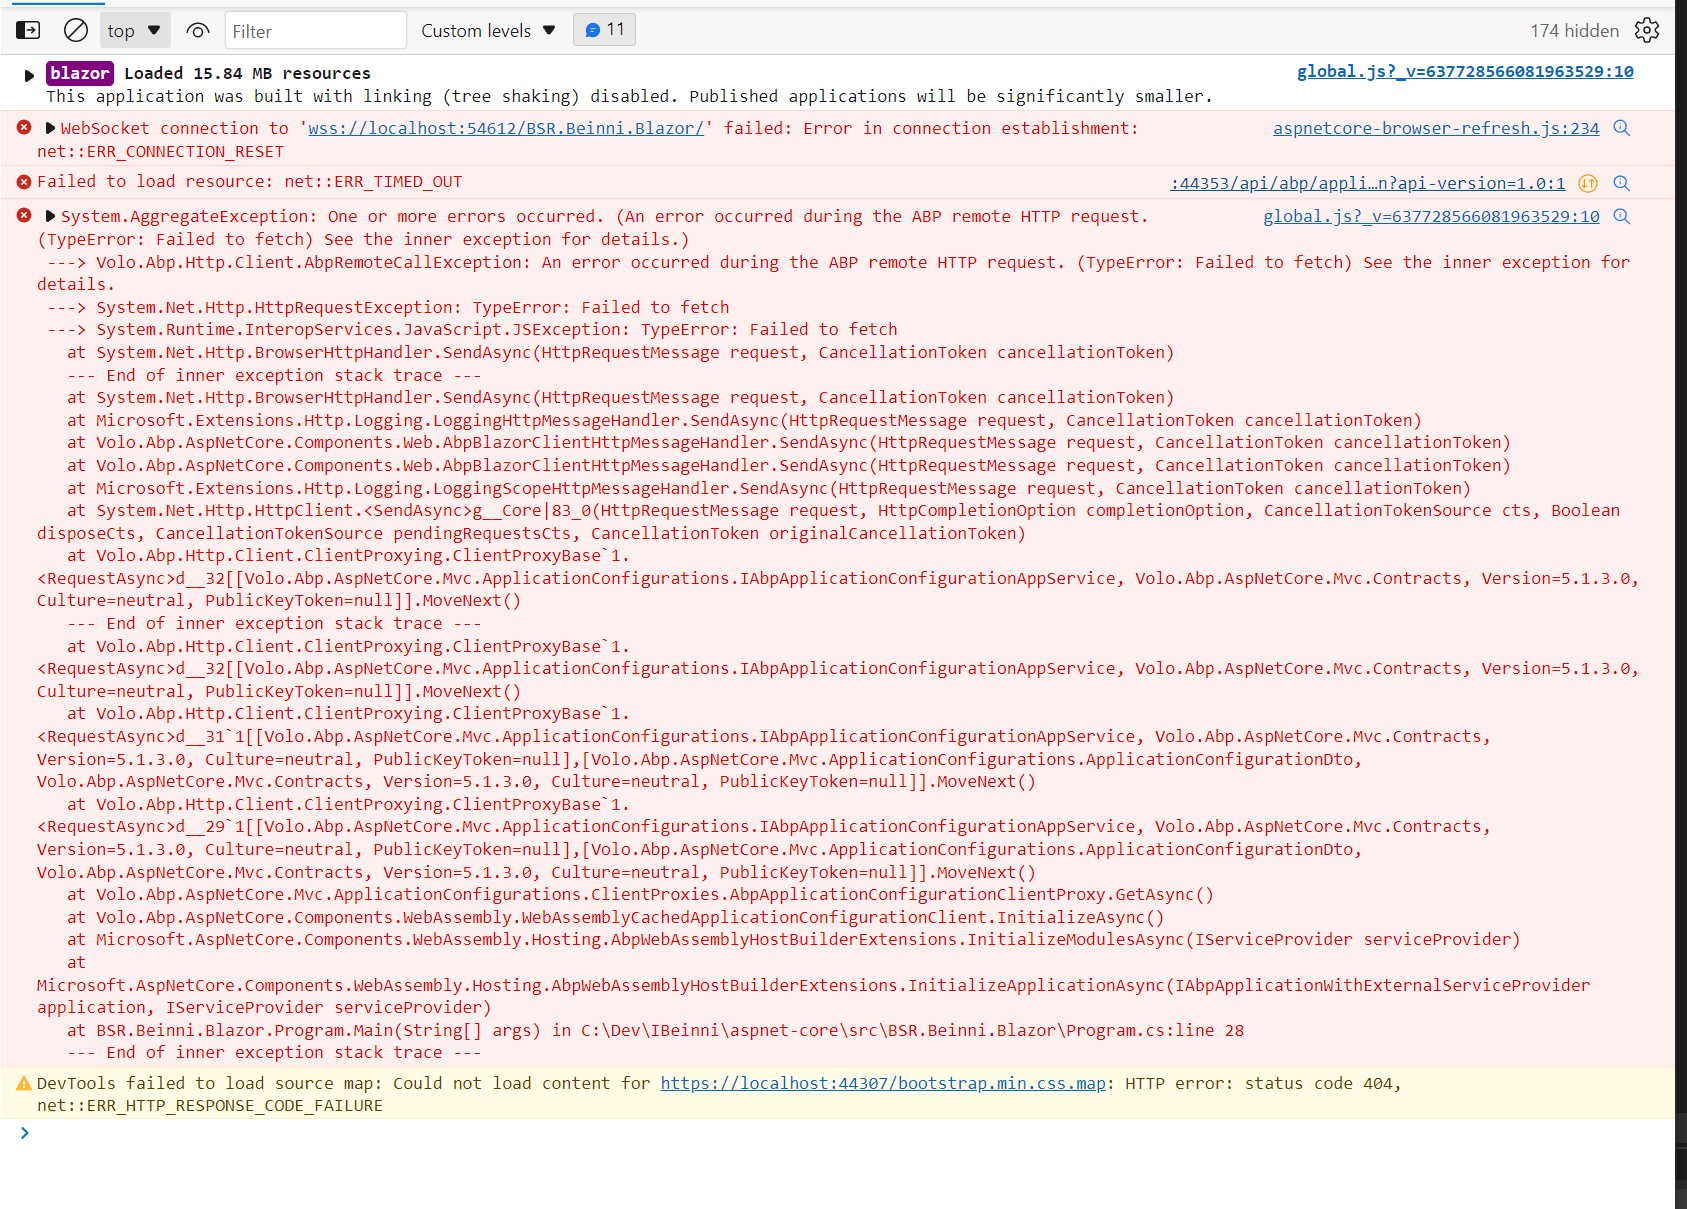Clear the console messages
This screenshot has height=1209, width=1687.
coord(75,30)
